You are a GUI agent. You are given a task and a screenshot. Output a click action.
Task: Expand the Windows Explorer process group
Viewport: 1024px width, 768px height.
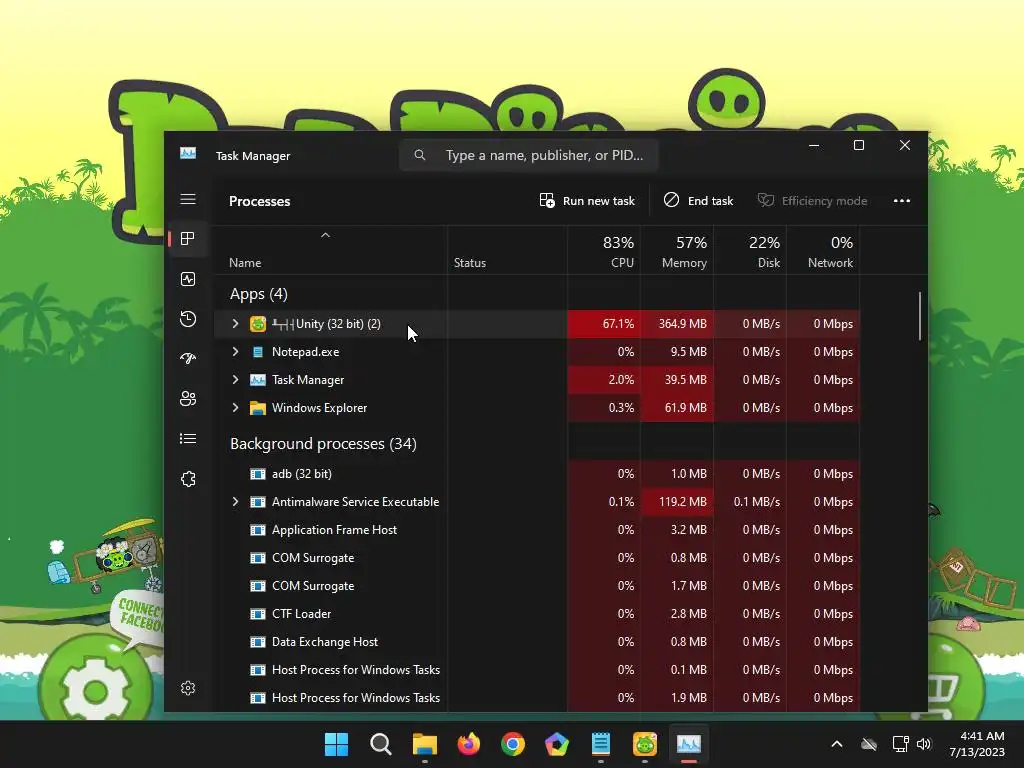pos(235,408)
